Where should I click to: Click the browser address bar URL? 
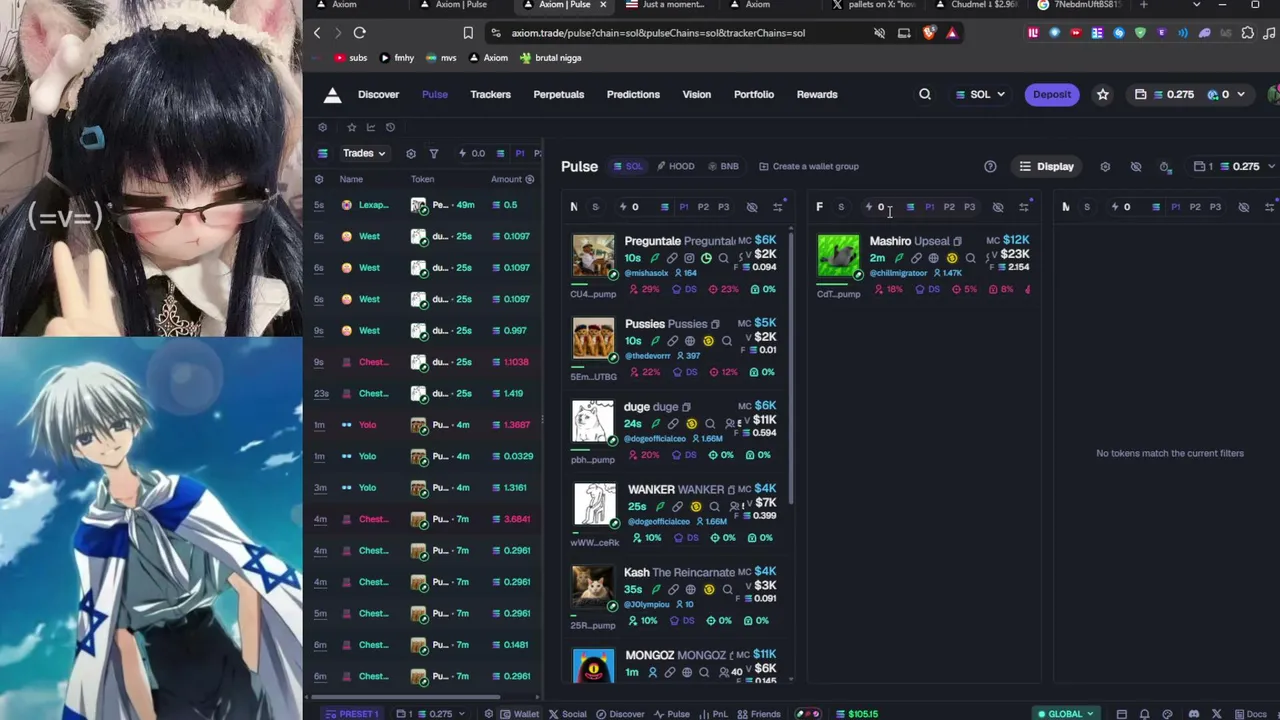(658, 33)
